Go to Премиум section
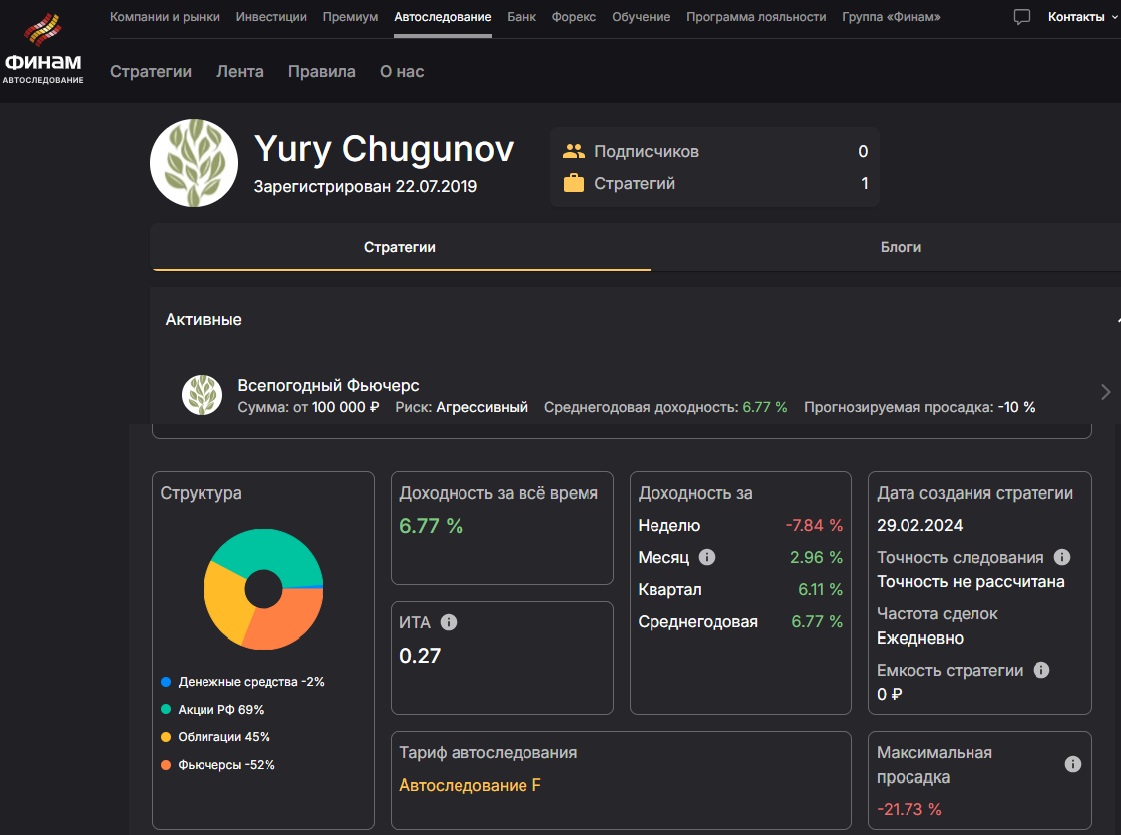 [x=350, y=16]
